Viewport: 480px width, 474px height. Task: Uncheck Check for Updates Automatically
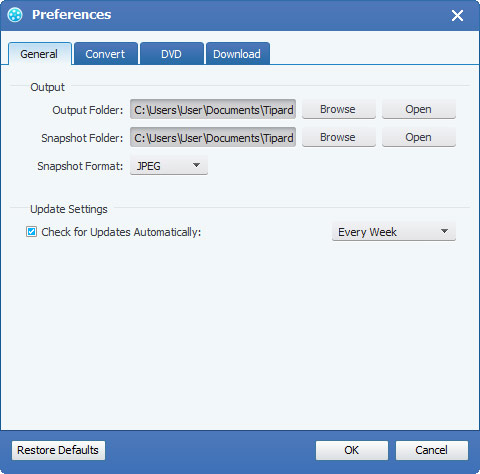pyautogui.click(x=32, y=232)
